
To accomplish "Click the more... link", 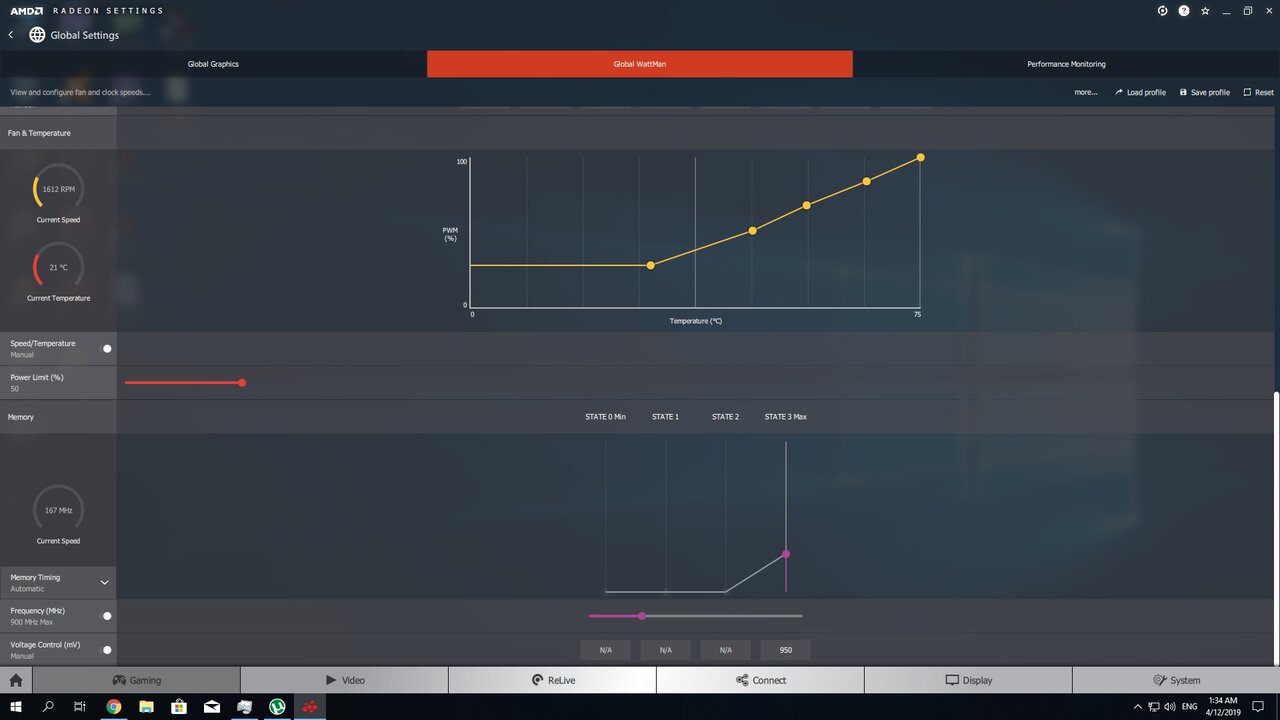I will point(1085,92).
